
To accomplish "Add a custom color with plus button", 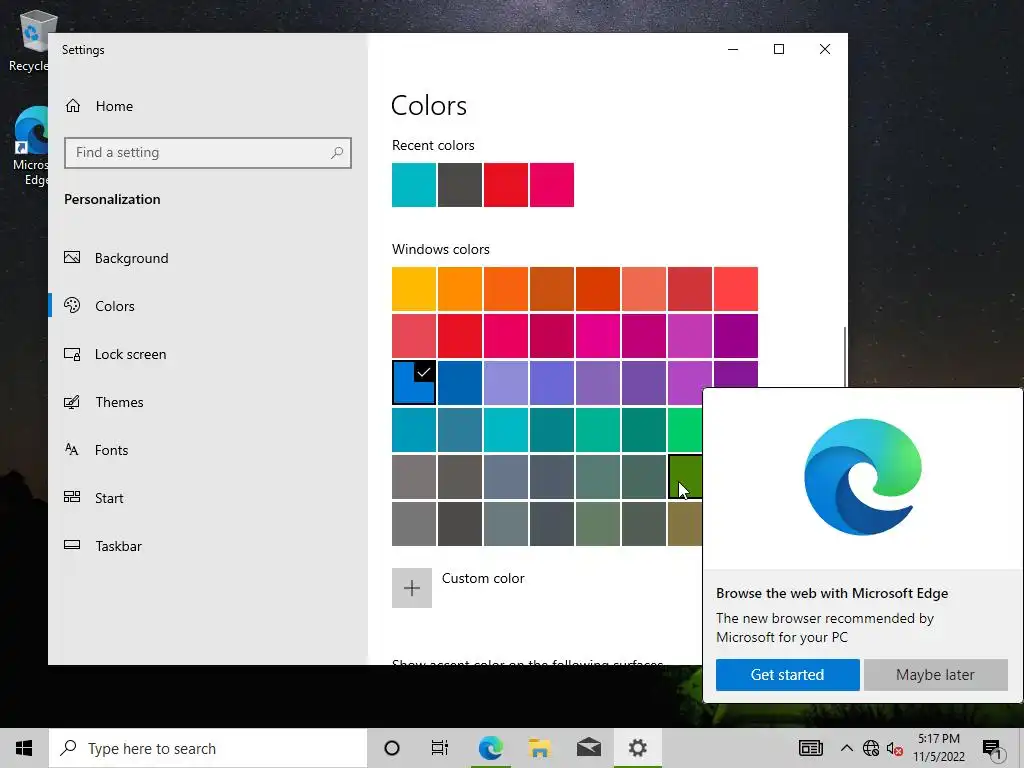I will tap(412, 588).
